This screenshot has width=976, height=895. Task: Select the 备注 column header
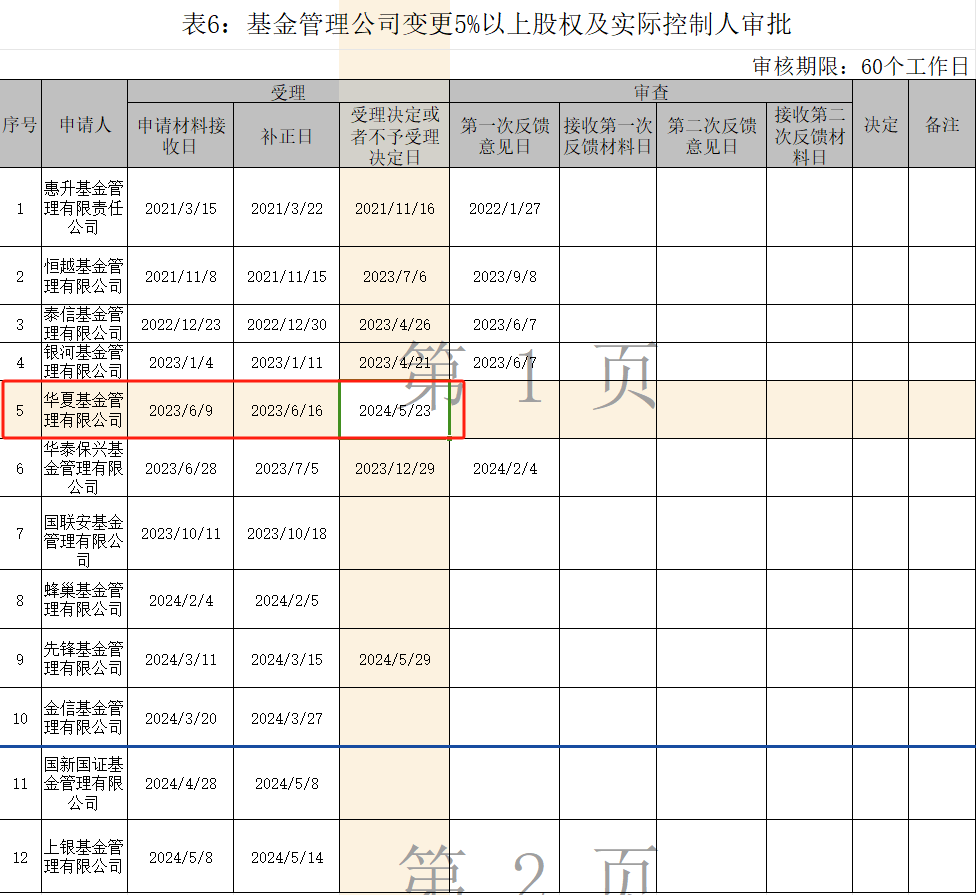(941, 125)
